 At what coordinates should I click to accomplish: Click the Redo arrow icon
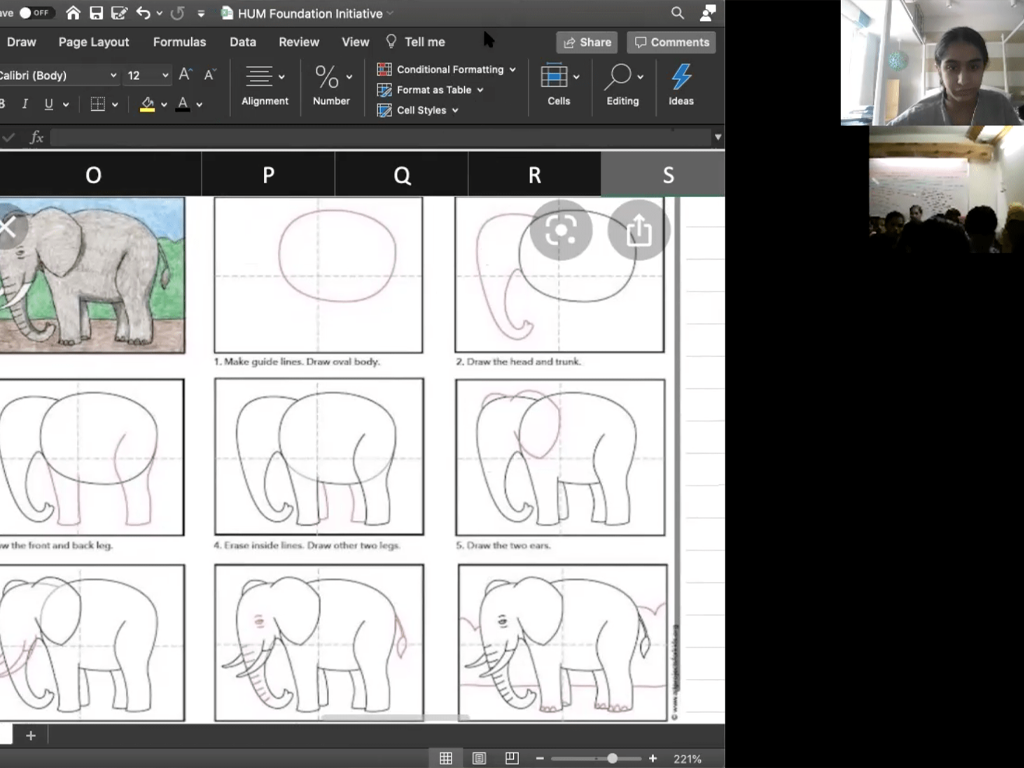[177, 13]
